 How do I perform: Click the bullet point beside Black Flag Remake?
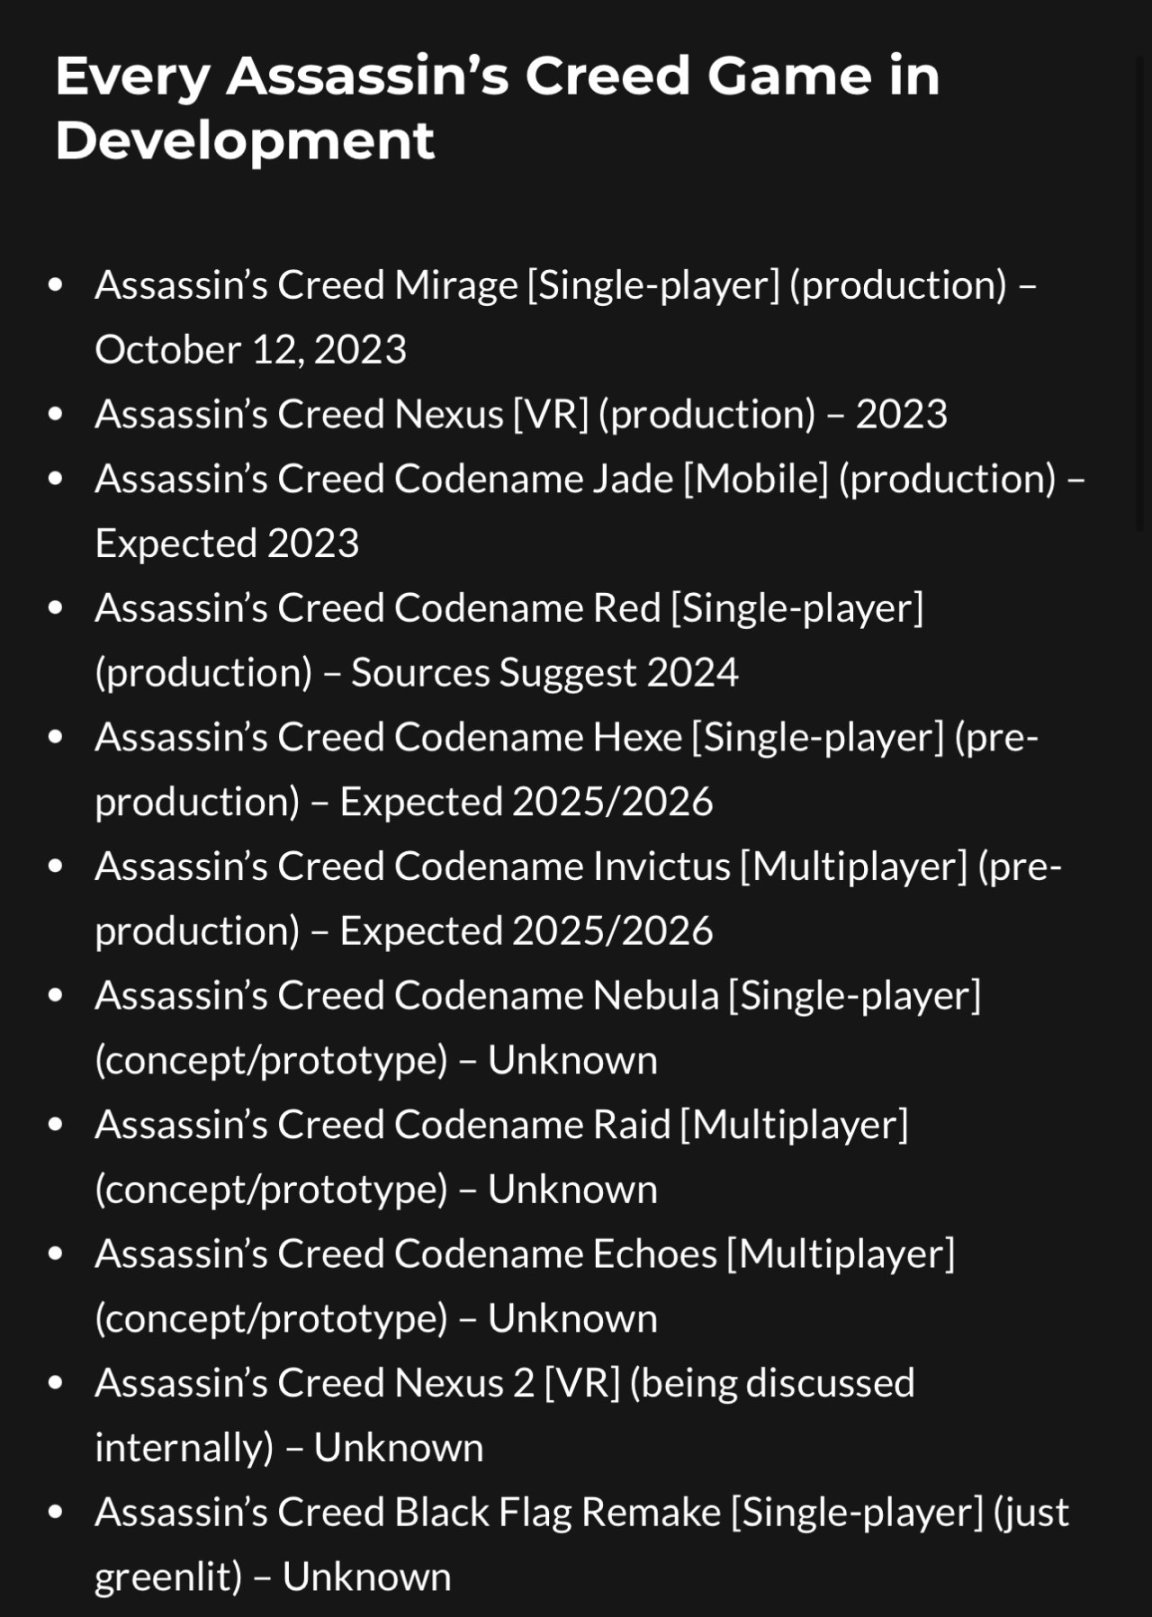(x=56, y=1512)
